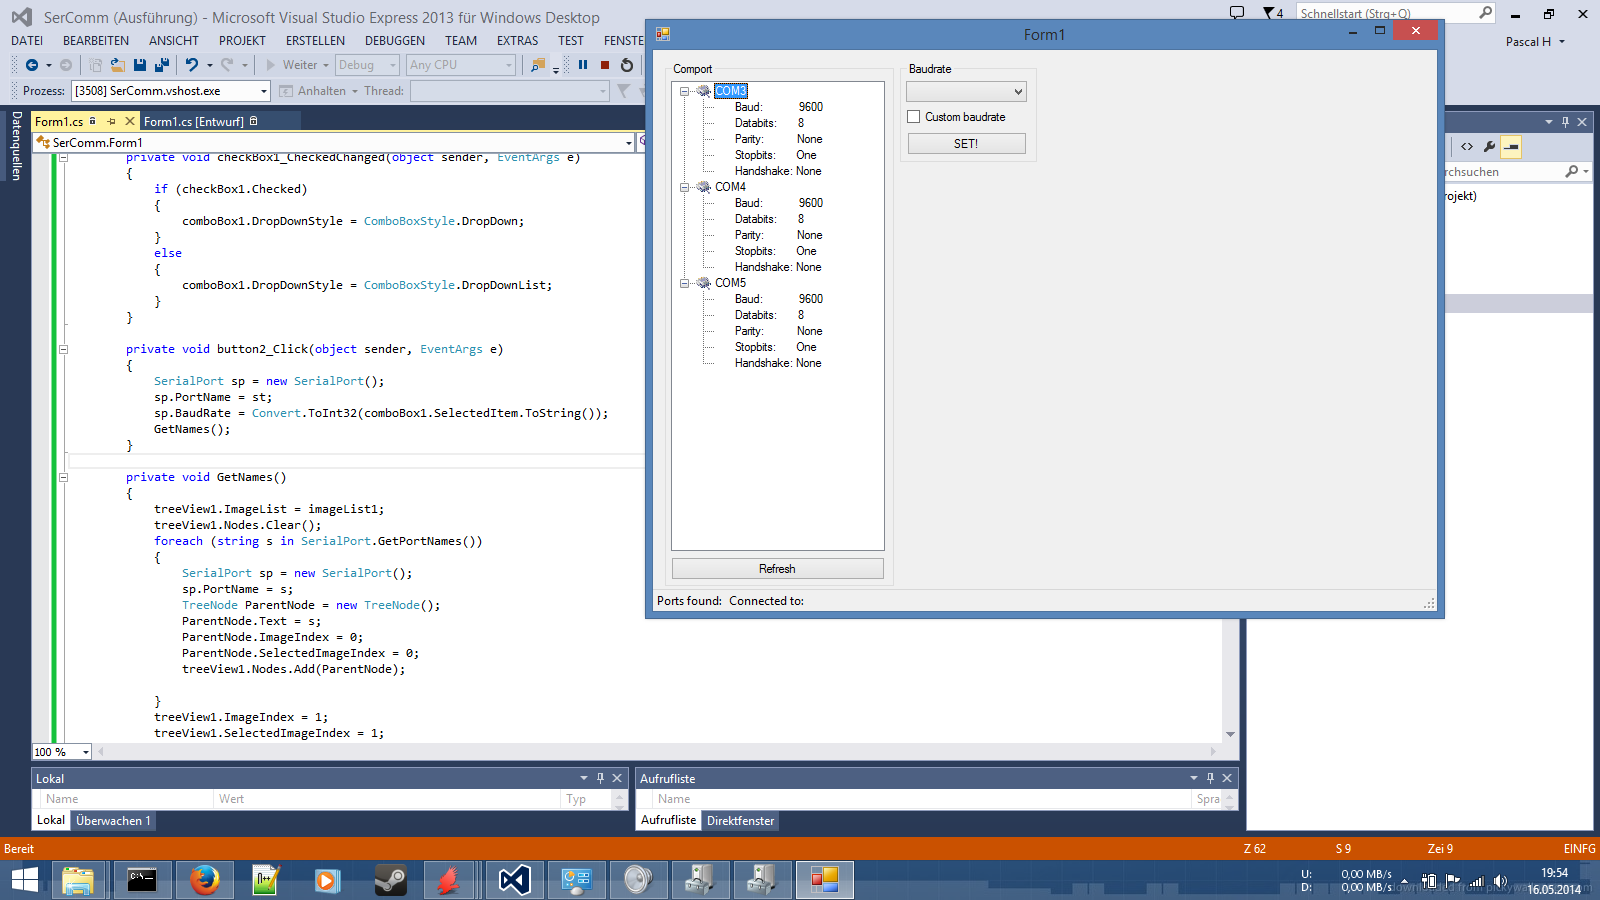Pause debugging with the pause icon
1600x900 pixels.
pos(583,65)
